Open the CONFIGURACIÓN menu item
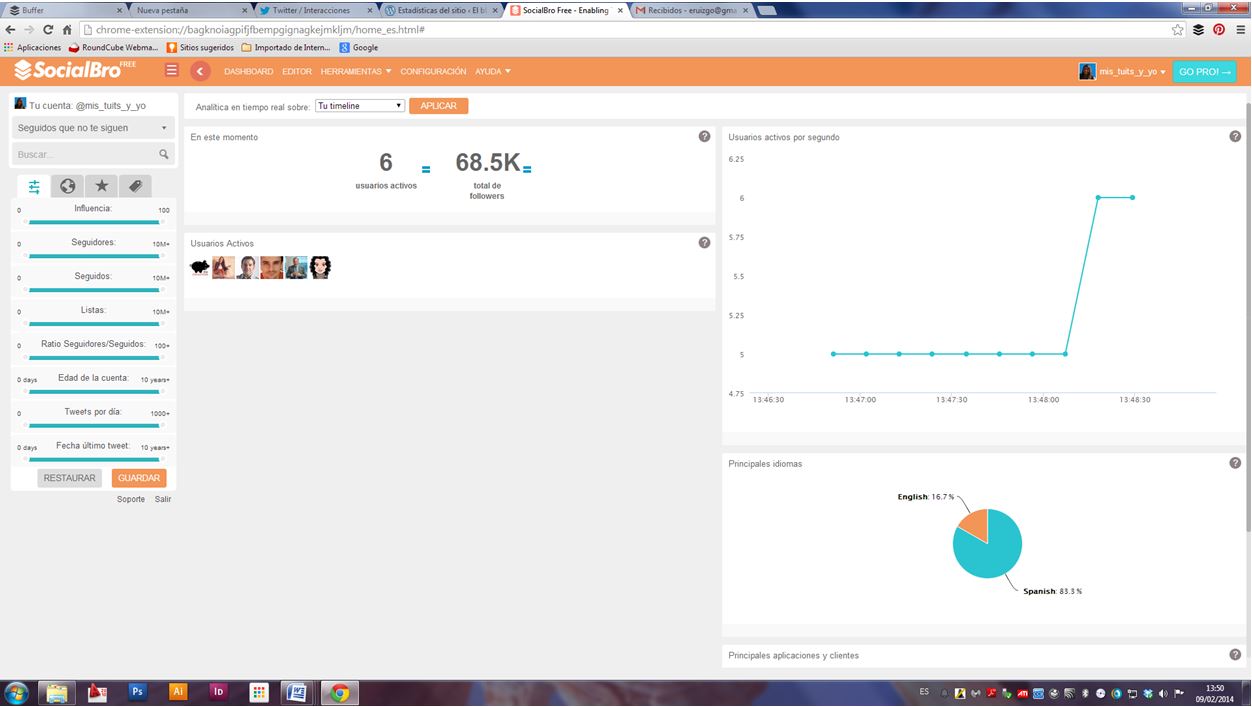Viewport: 1252px width, 707px height. coord(433,72)
